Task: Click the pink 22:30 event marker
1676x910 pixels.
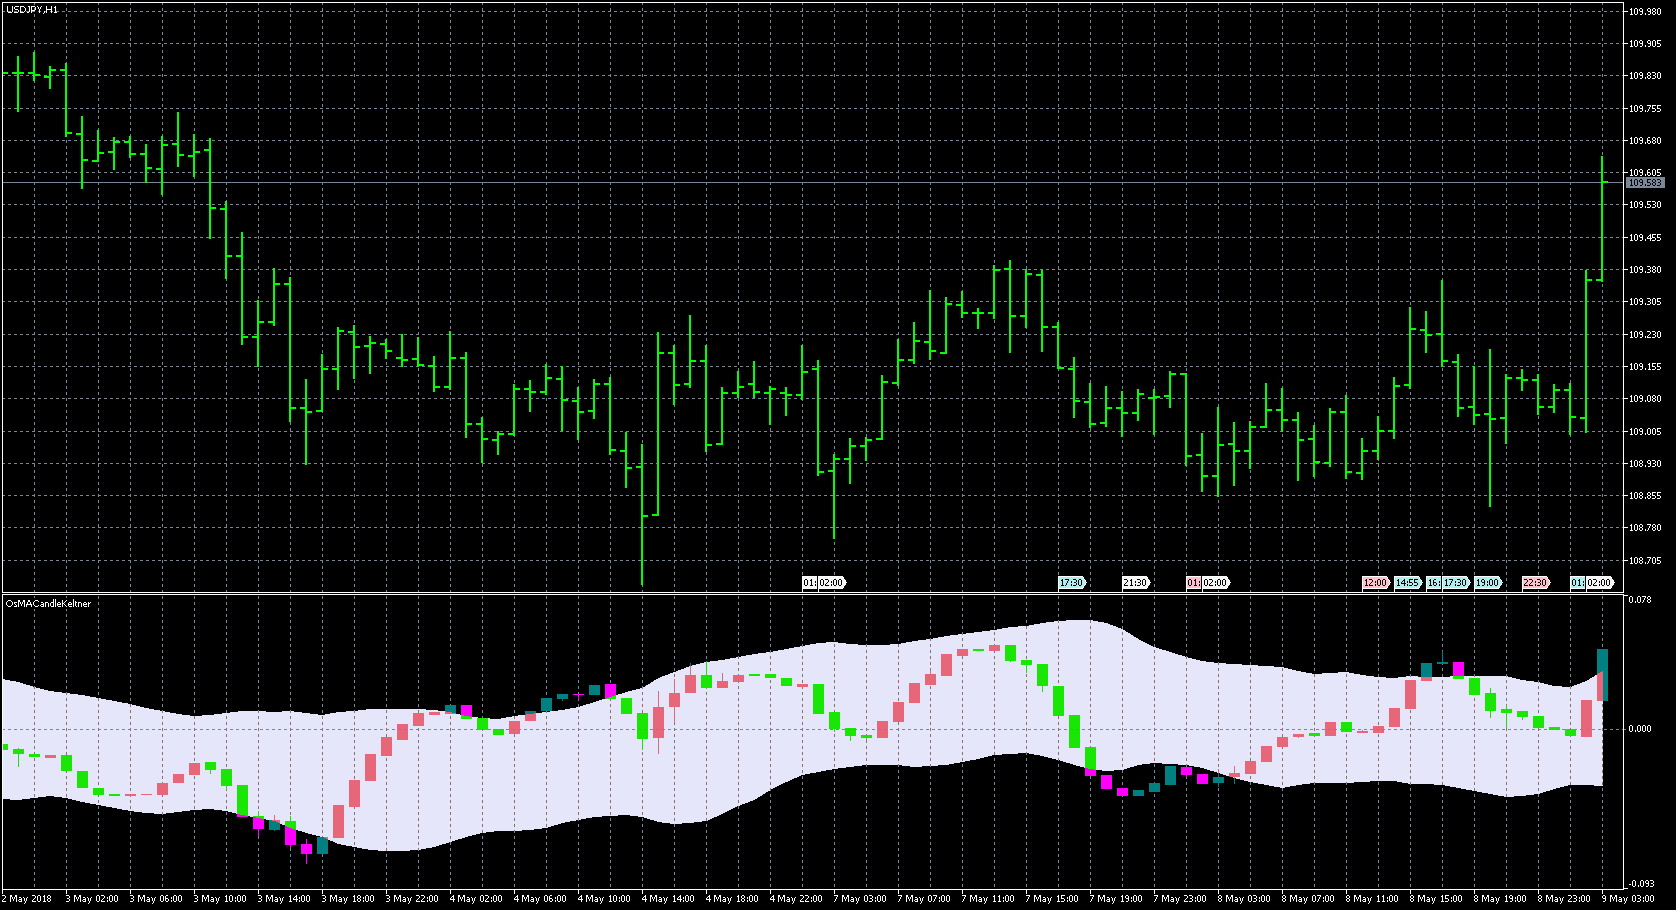Action: pos(1535,582)
